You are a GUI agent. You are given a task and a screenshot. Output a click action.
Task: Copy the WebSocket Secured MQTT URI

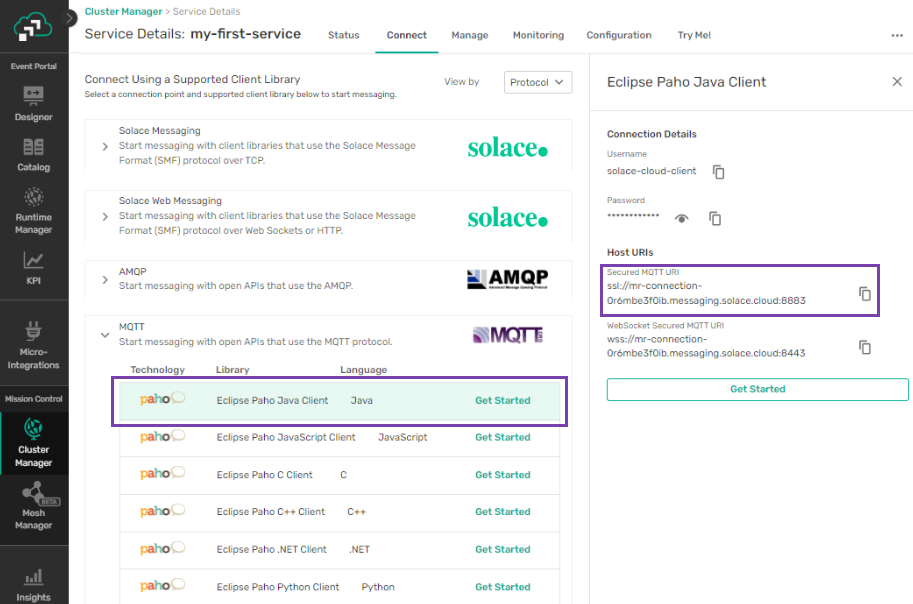[x=865, y=347]
